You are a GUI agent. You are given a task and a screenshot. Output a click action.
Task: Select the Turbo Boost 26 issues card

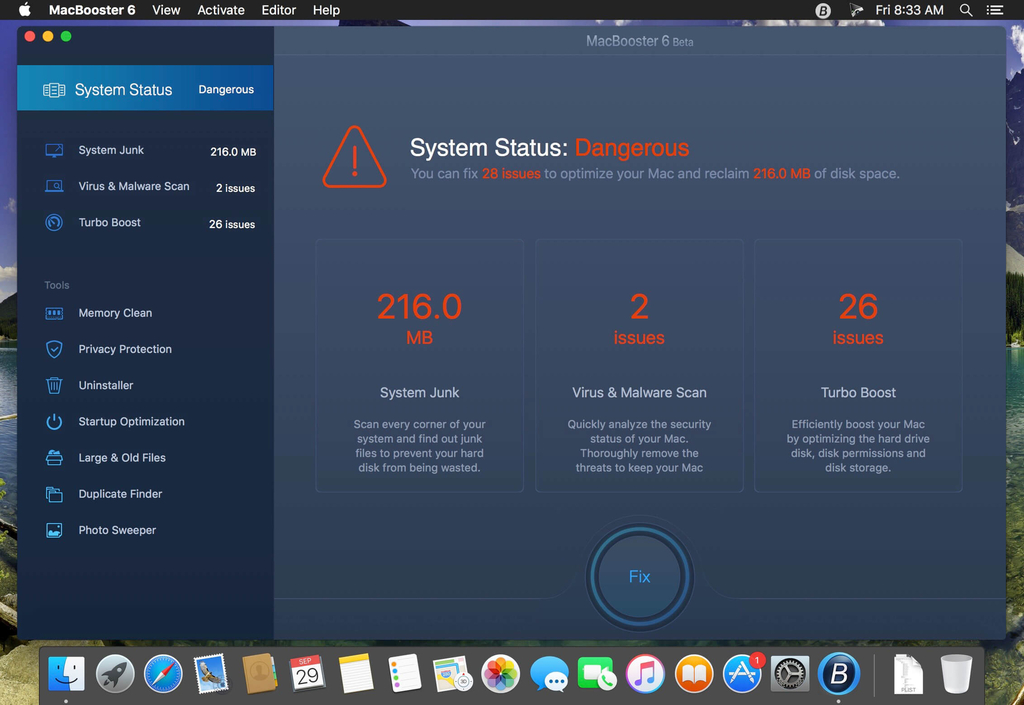pos(858,365)
